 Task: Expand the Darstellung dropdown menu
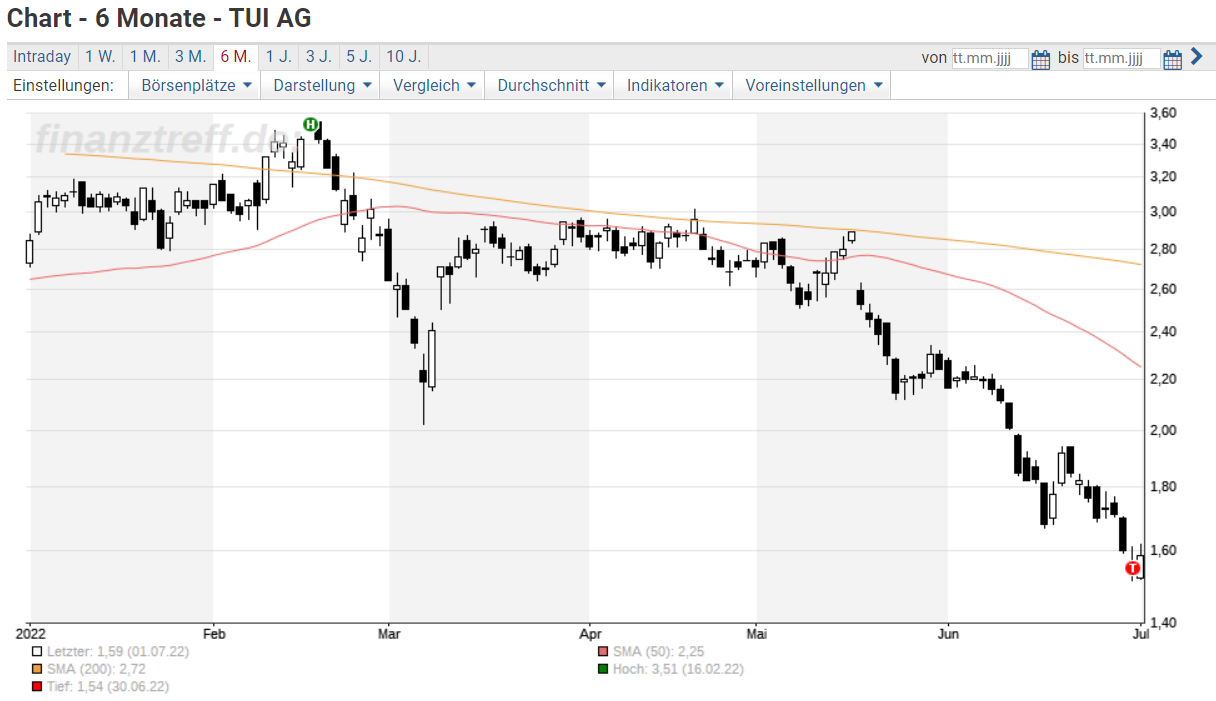tap(321, 86)
